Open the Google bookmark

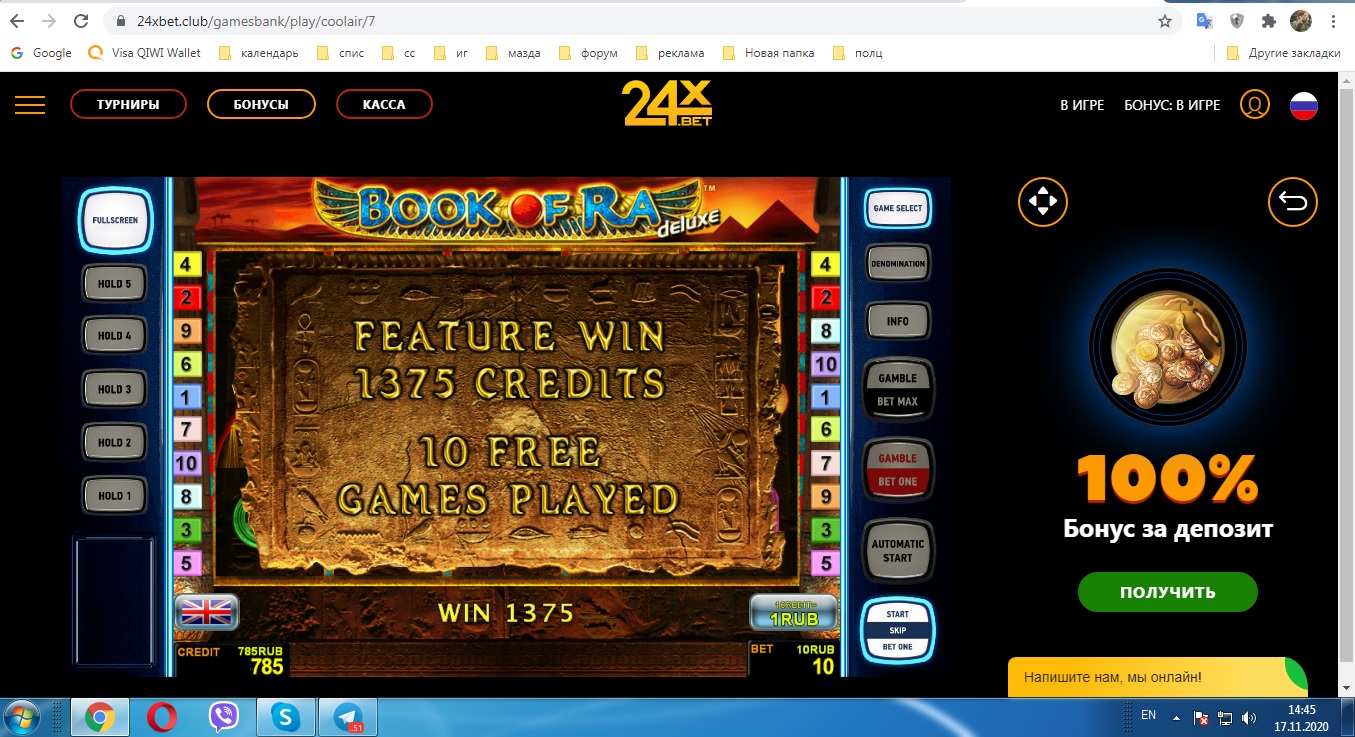(41, 53)
